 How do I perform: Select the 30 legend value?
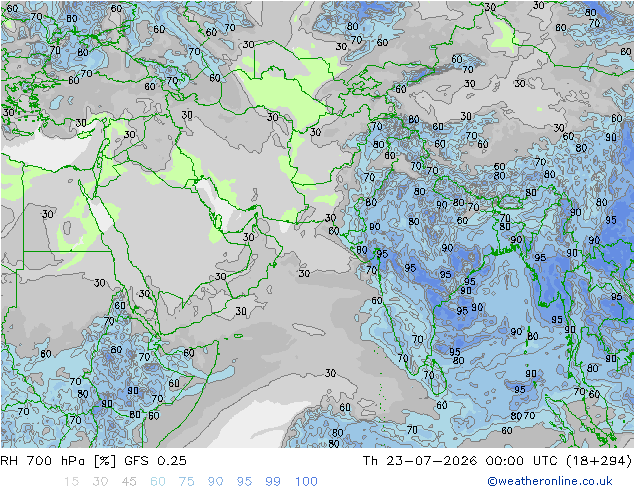point(100,482)
